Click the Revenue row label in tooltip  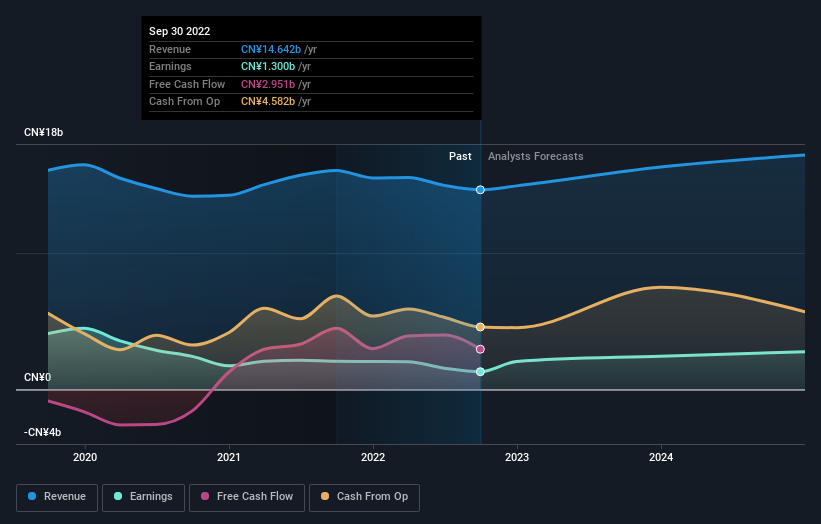click(x=170, y=49)
